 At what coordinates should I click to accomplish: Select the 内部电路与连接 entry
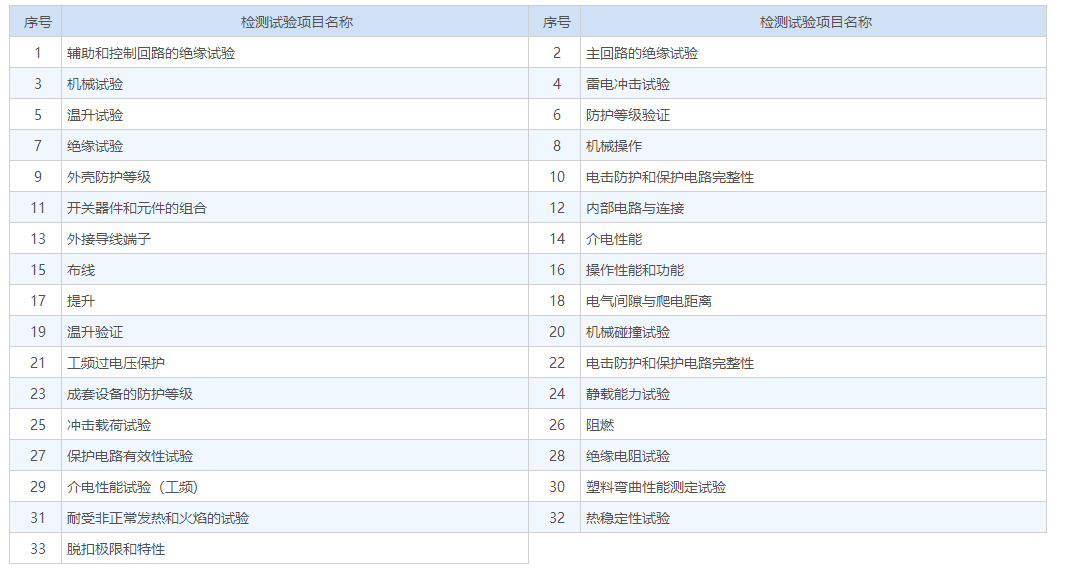(635, 208)
